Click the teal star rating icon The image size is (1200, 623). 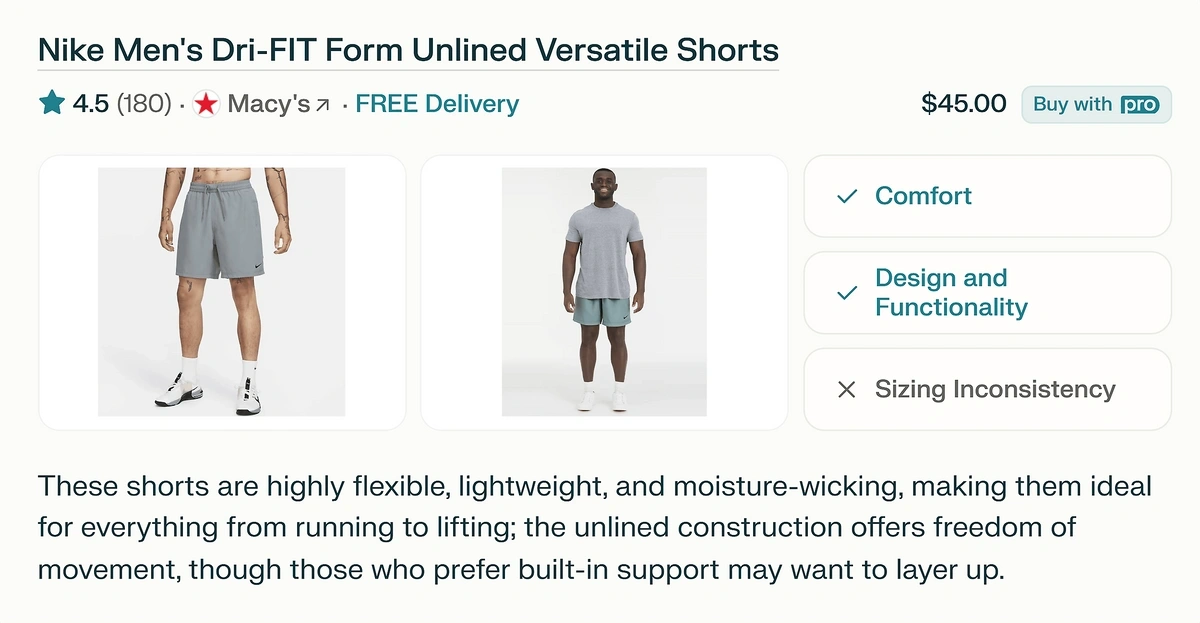[51, 103]
